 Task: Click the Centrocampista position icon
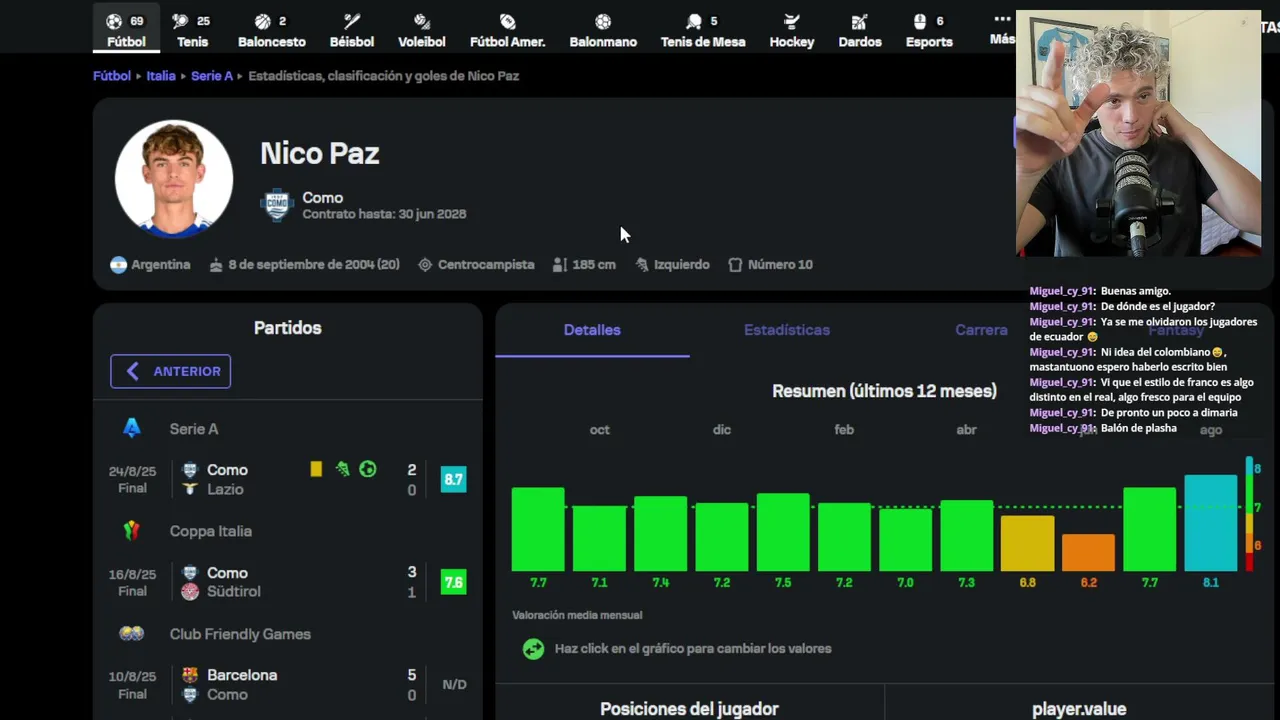pos(425,265)
